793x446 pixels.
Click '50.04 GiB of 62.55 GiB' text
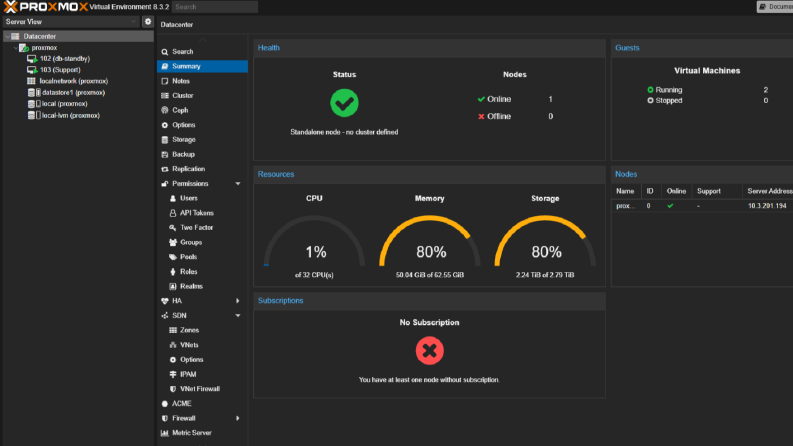click(x=429, y=275)
